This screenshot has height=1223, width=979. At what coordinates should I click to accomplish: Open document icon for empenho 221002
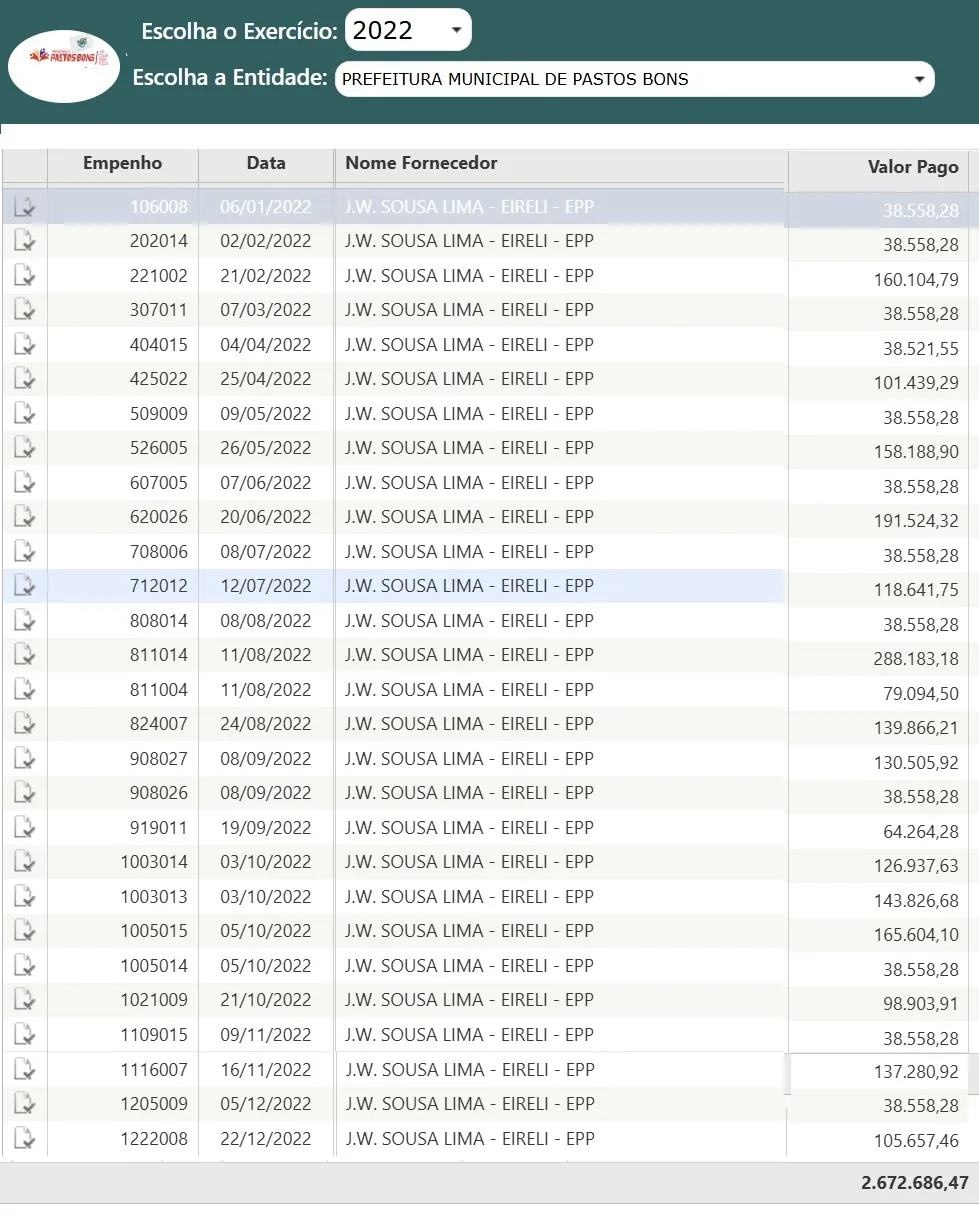[x=25, y=276]
